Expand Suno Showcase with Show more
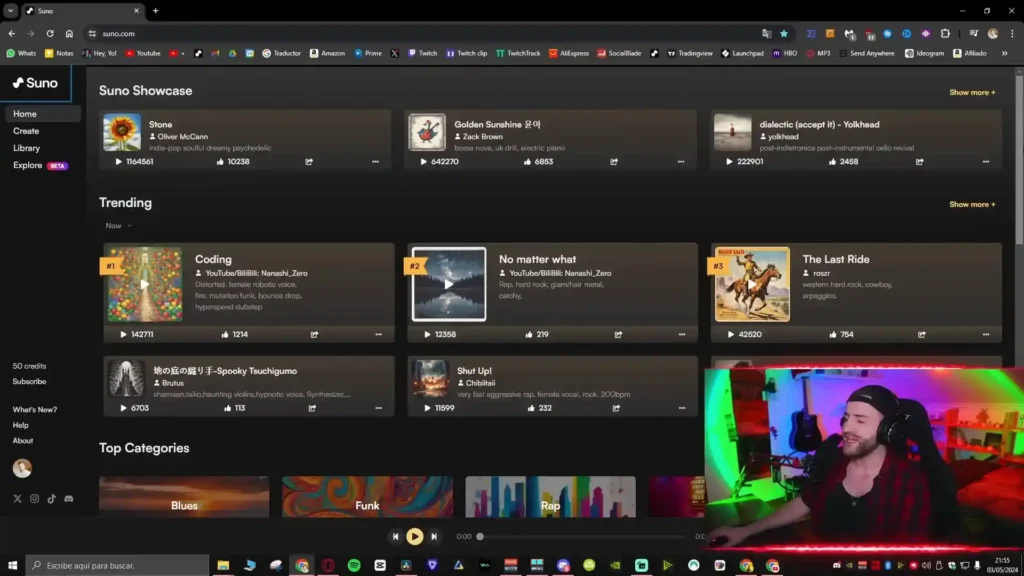The width and height of the screenshot is (1024, 576). [972, 92]
